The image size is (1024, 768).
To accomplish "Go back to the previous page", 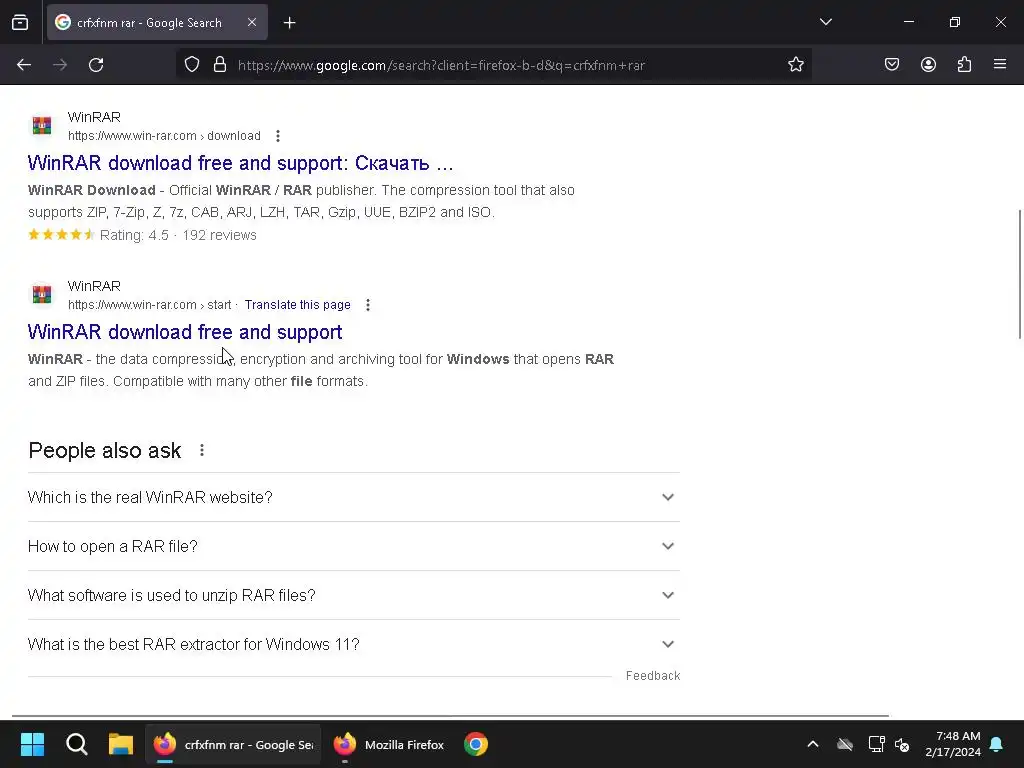I will tap(24, 65).
